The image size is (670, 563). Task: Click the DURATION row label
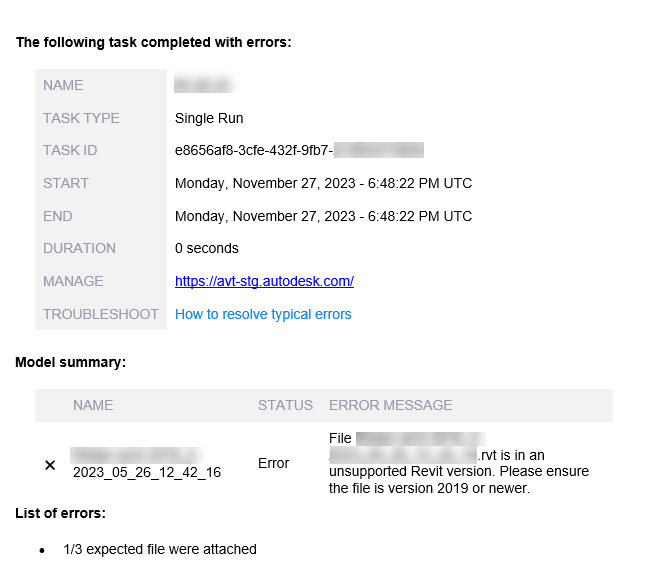[79, 248]
